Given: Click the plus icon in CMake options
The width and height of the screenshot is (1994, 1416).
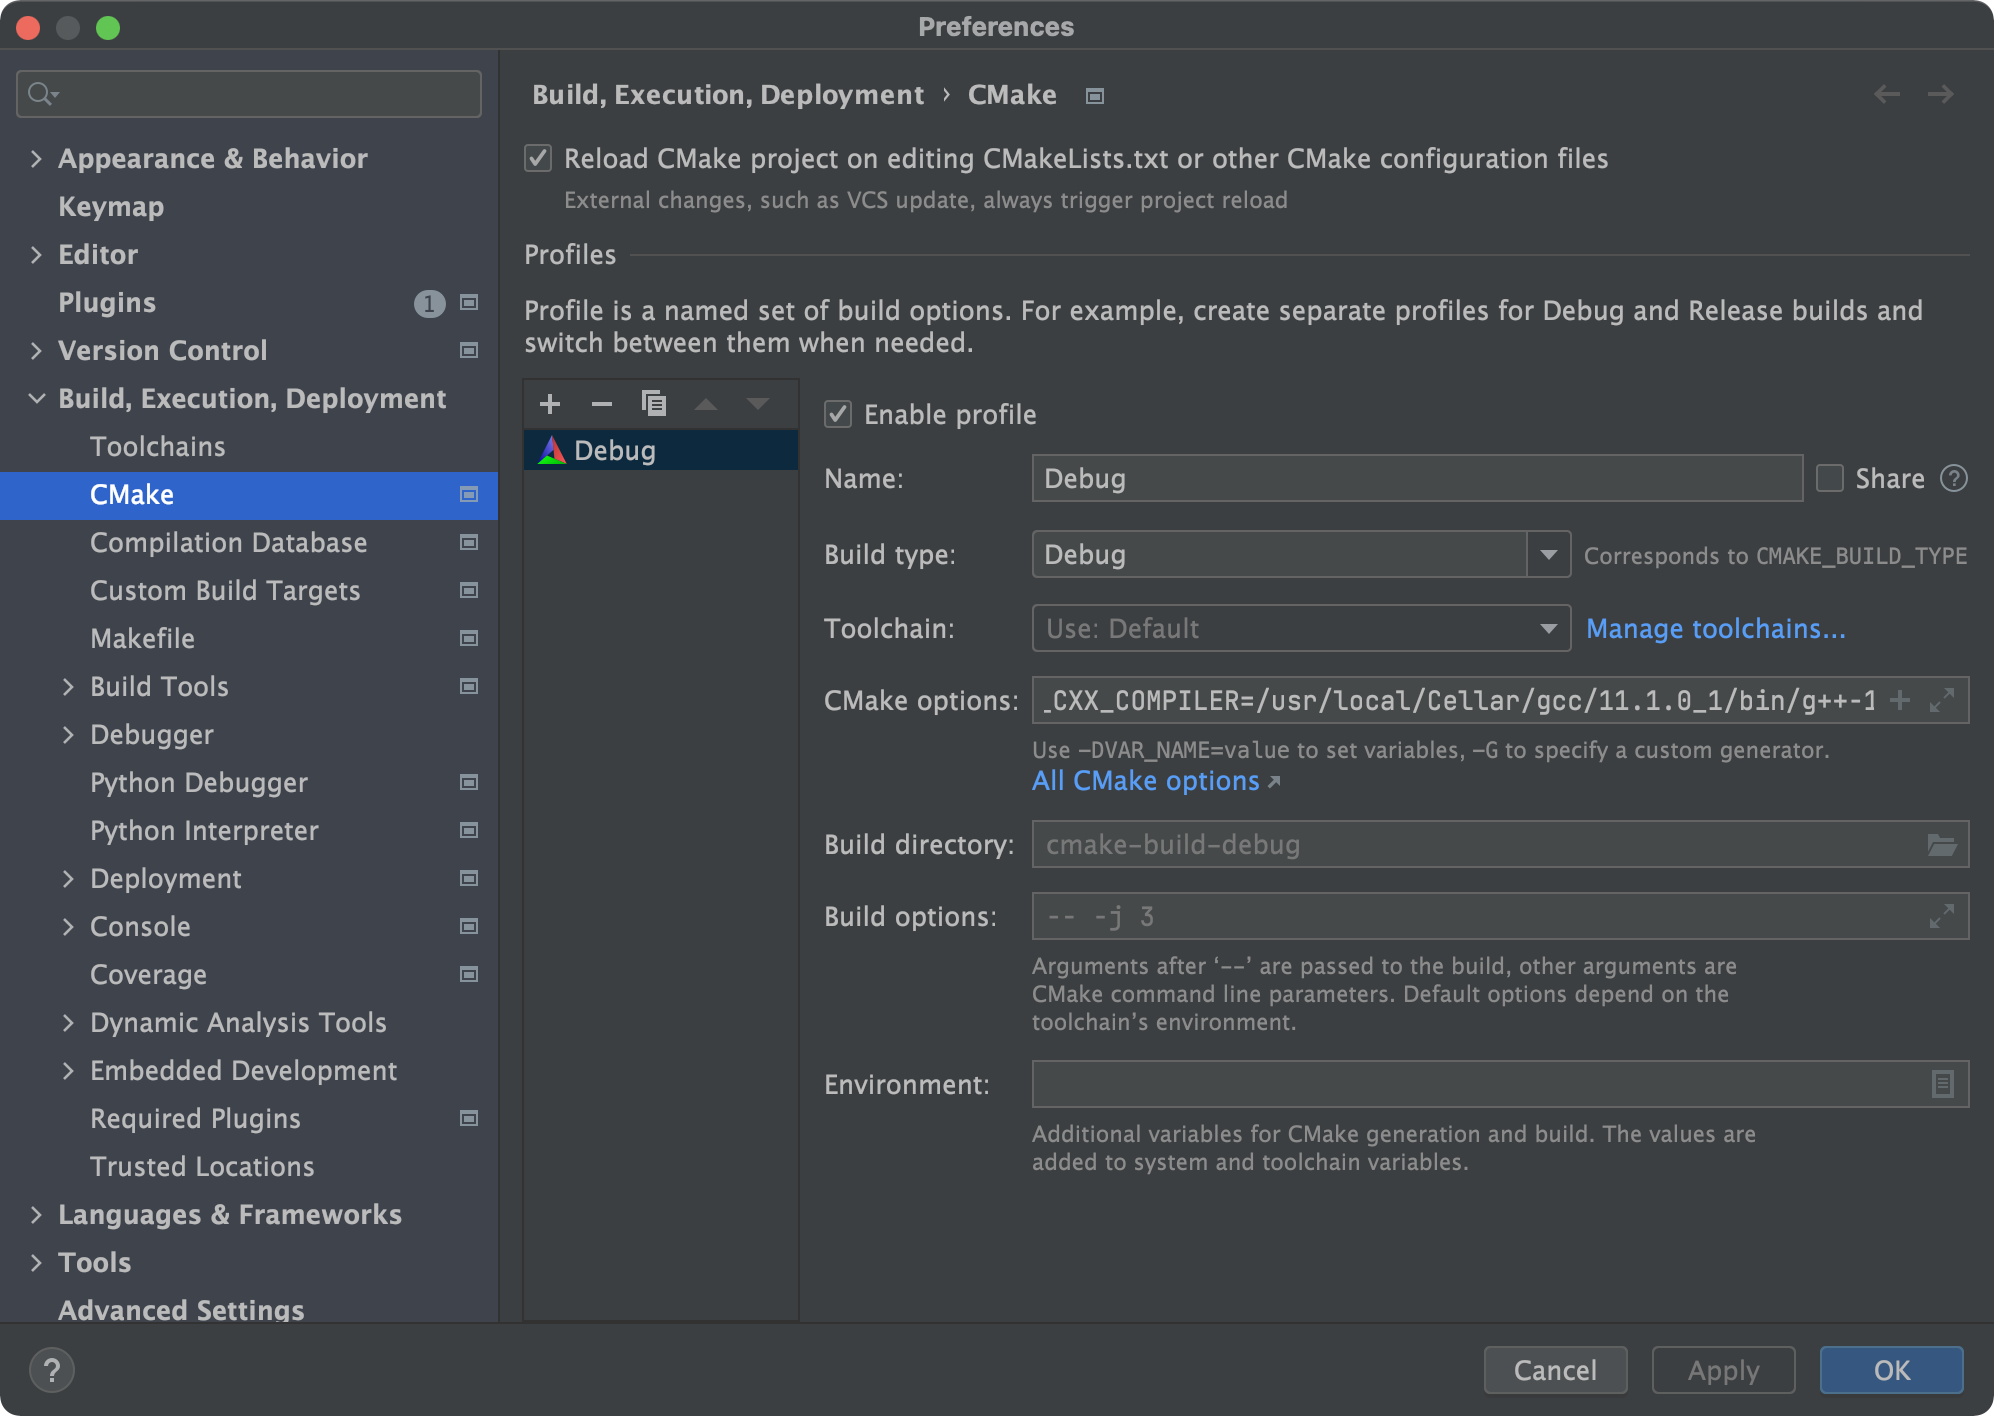Looking at the screenshot, I should (x=1900, y=701).
